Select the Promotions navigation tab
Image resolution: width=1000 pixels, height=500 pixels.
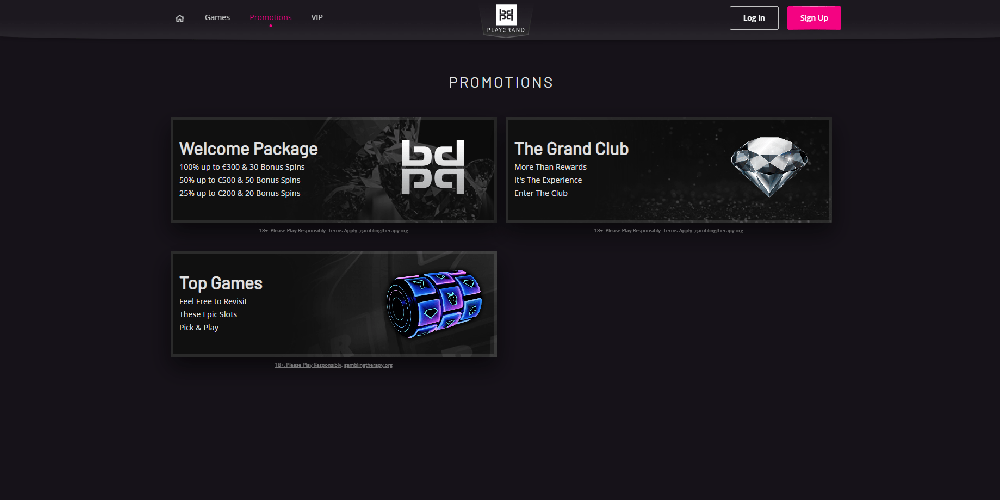[x=270, y=17]
